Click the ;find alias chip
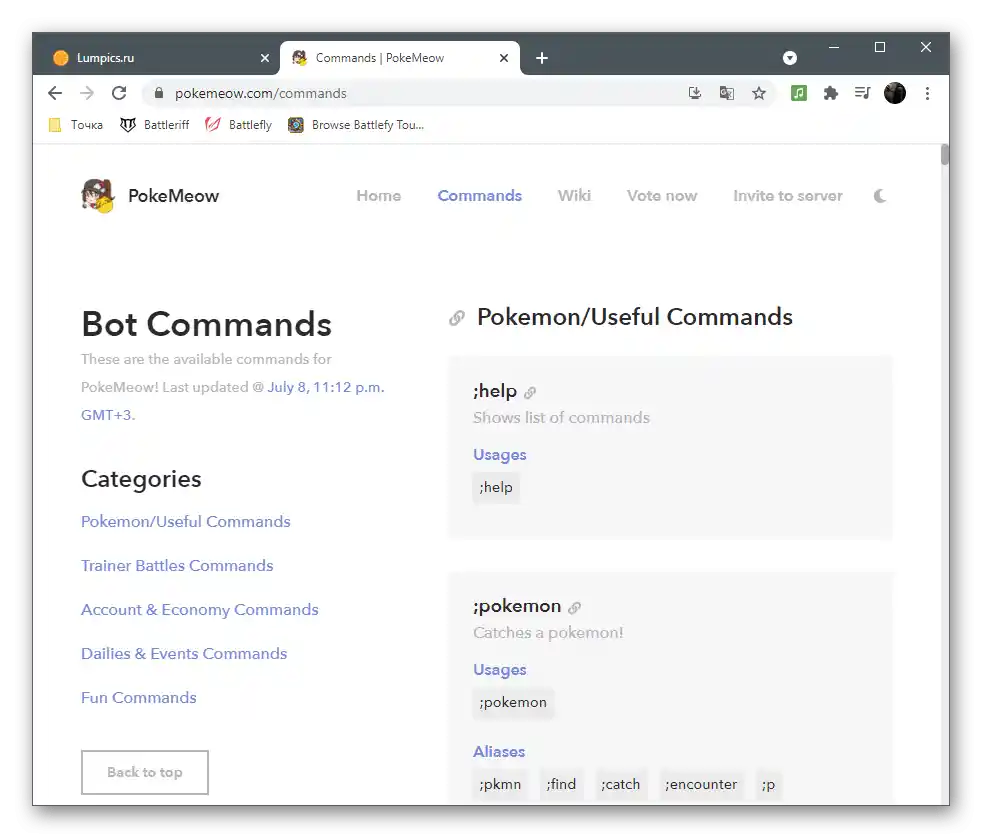 tap(561, 785)
